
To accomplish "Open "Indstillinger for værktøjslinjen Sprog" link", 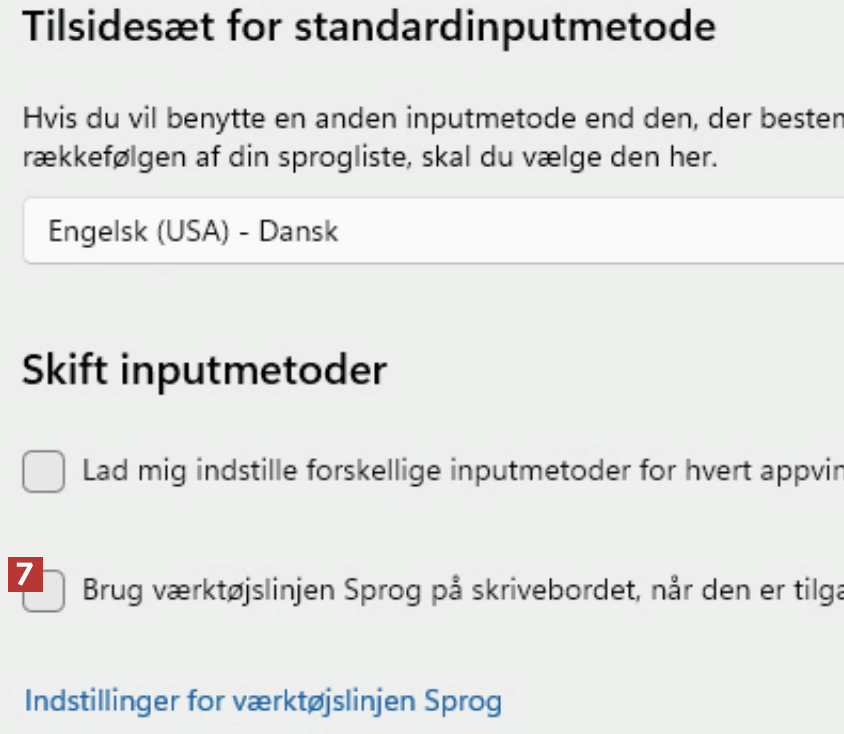I will tap(262, 700).
